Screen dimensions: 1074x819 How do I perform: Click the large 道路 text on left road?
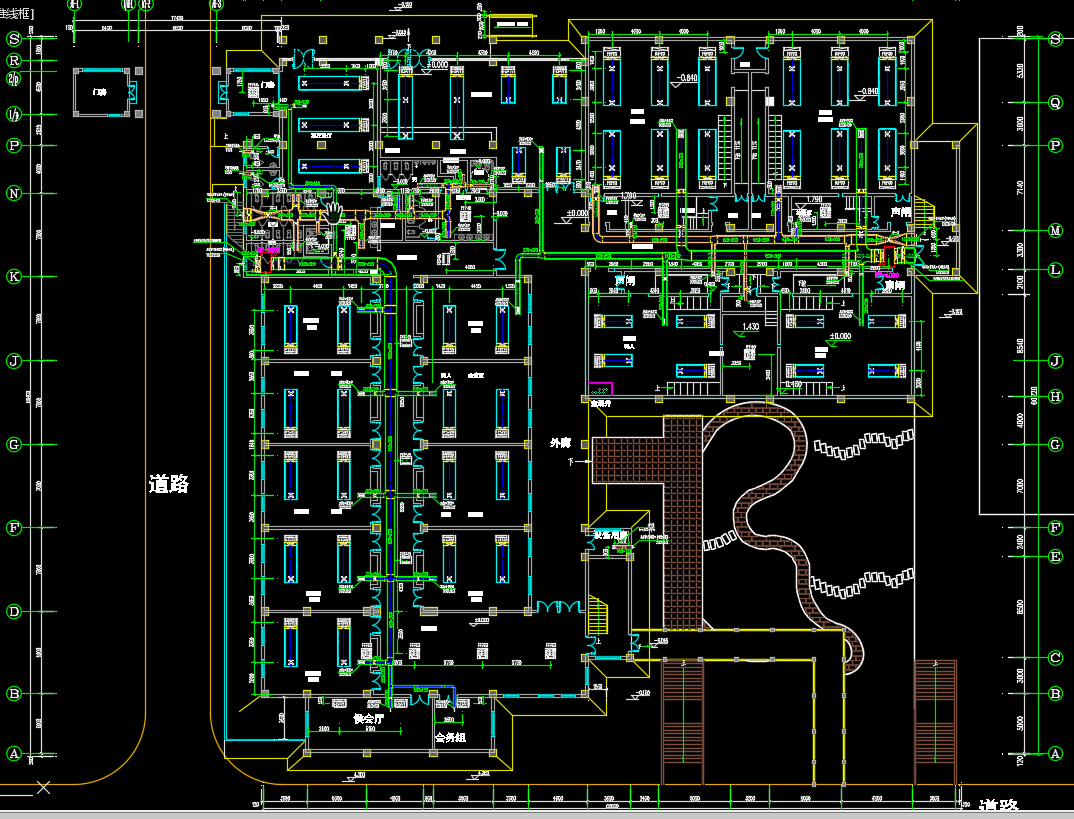click(168, 485)
